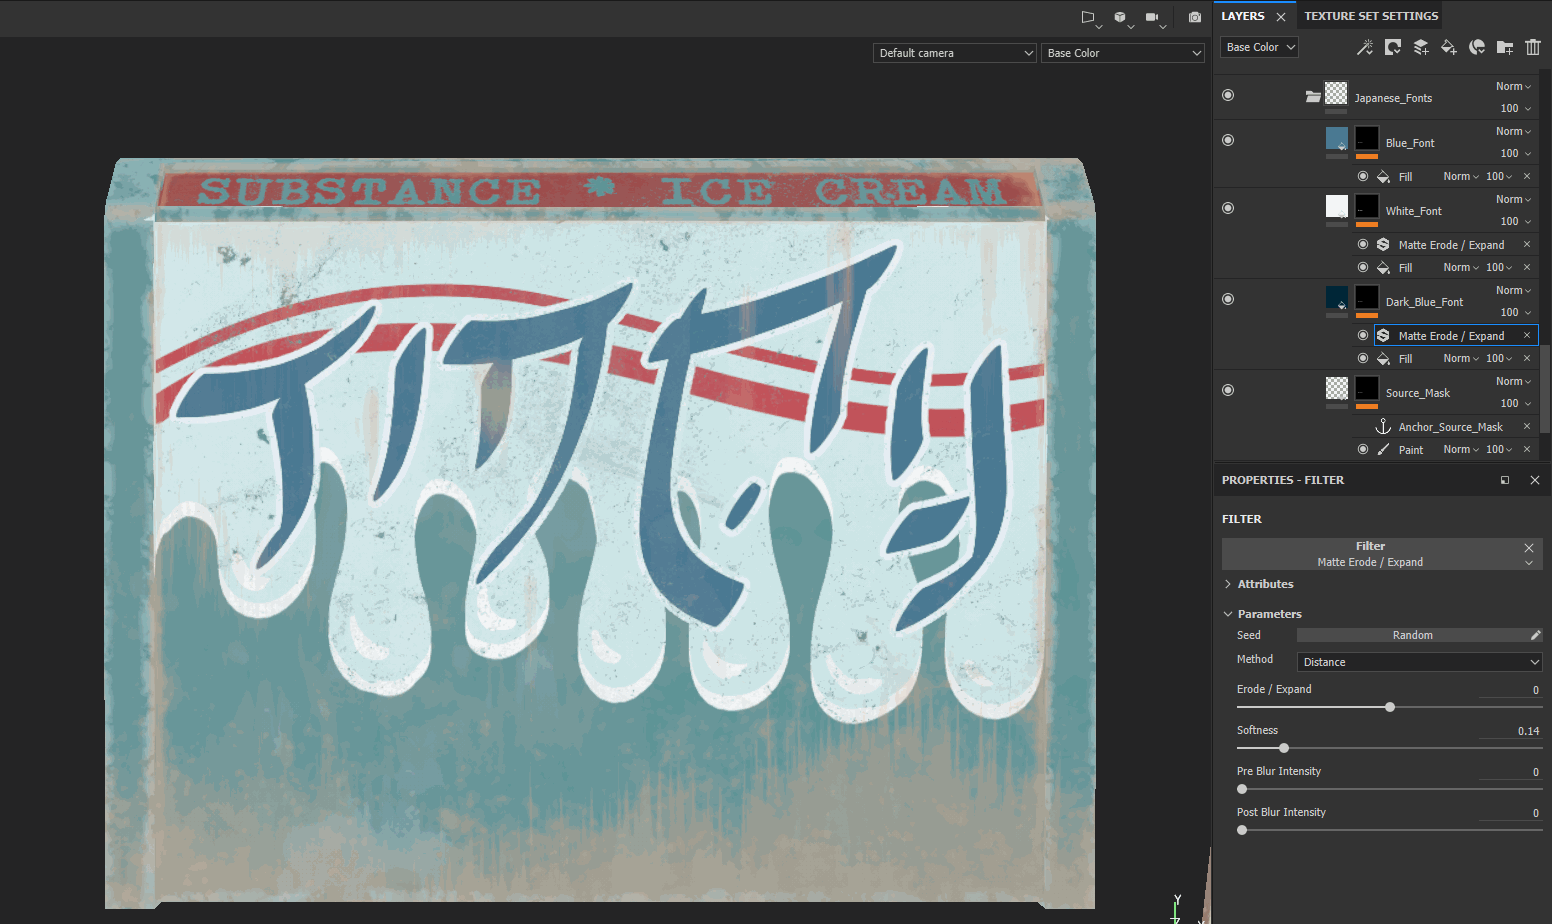Screen dimensions: 1552x924
Task: Select Matte Erode / Expand under Dark_Blue_Font
Action: (1456, 336)
